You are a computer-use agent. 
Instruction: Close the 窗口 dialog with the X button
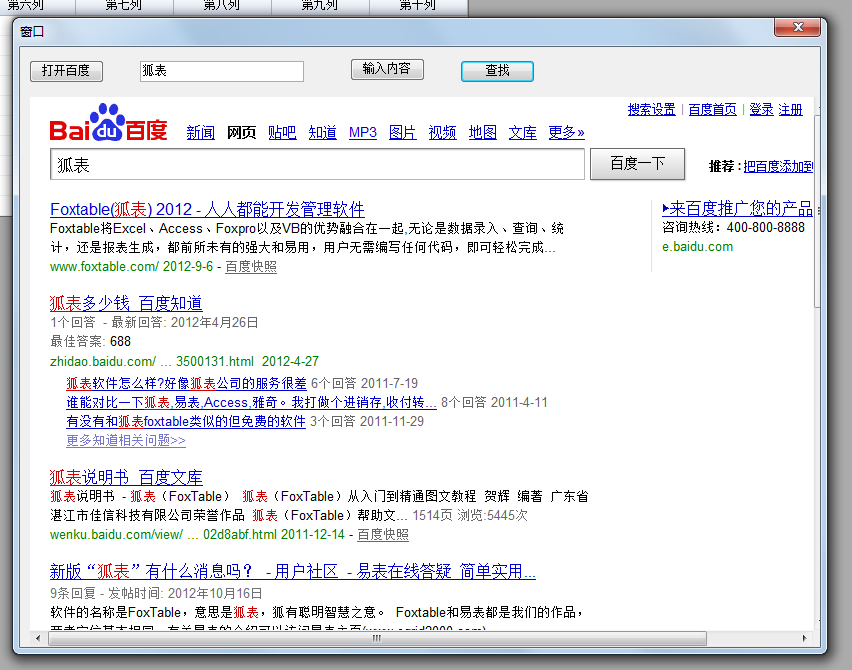(x=797, y=27)
